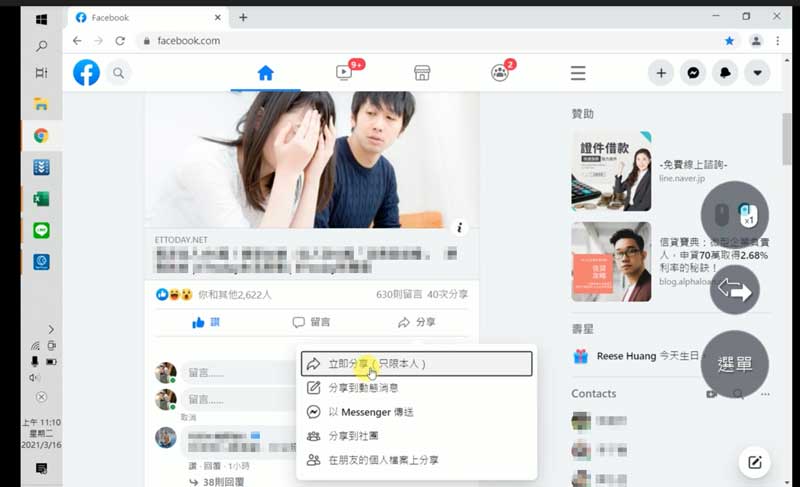This screenshot has height=487, width=800.
Task: Open the Watch video tab icon
Action: point(344,73)
